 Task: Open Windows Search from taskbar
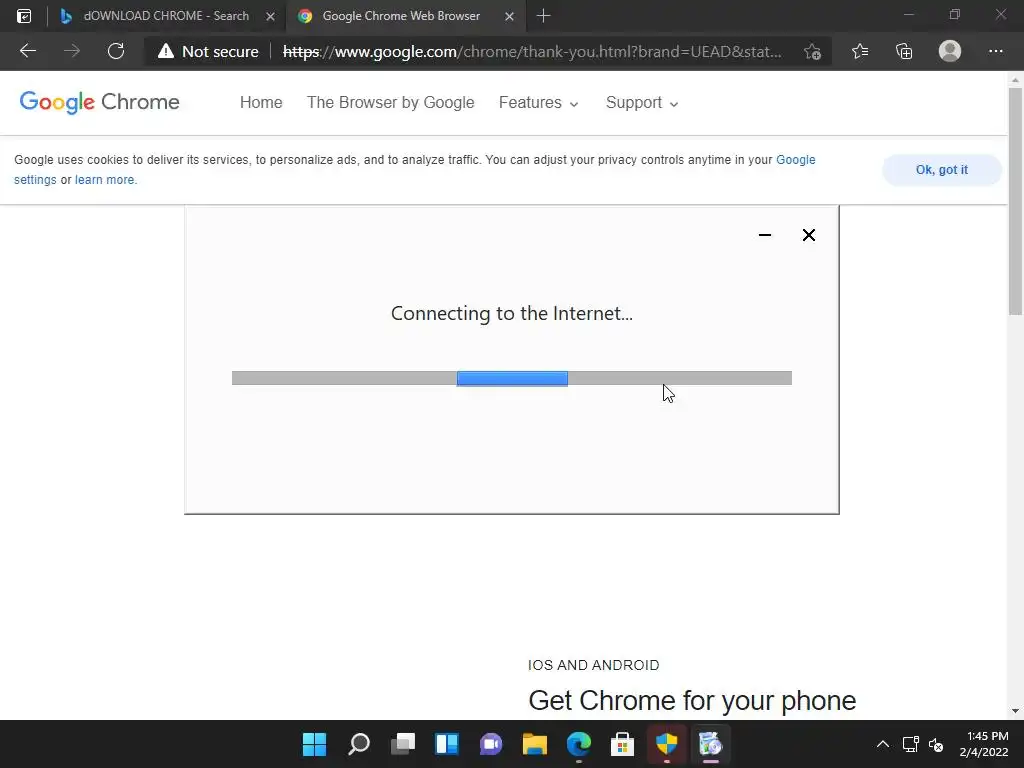click(359, 744)
